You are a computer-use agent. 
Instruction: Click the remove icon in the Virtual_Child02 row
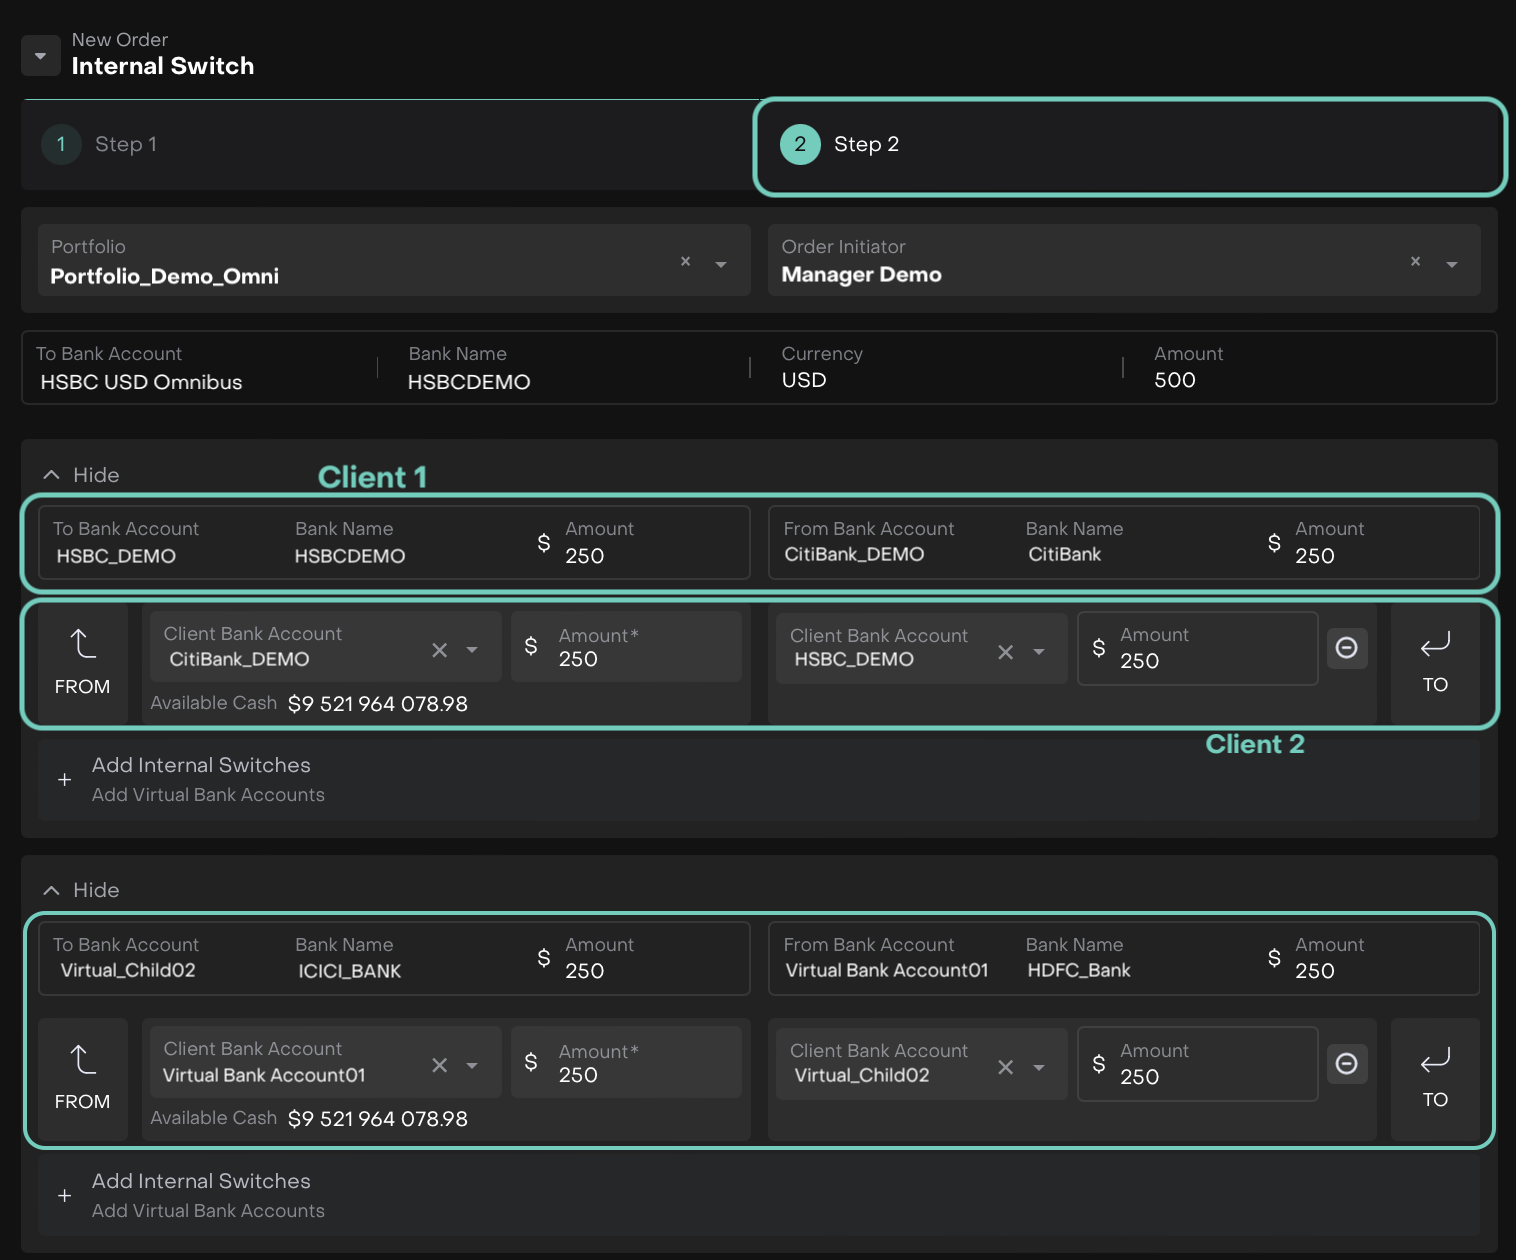pyautogui.click(x=1346, y=1064)
